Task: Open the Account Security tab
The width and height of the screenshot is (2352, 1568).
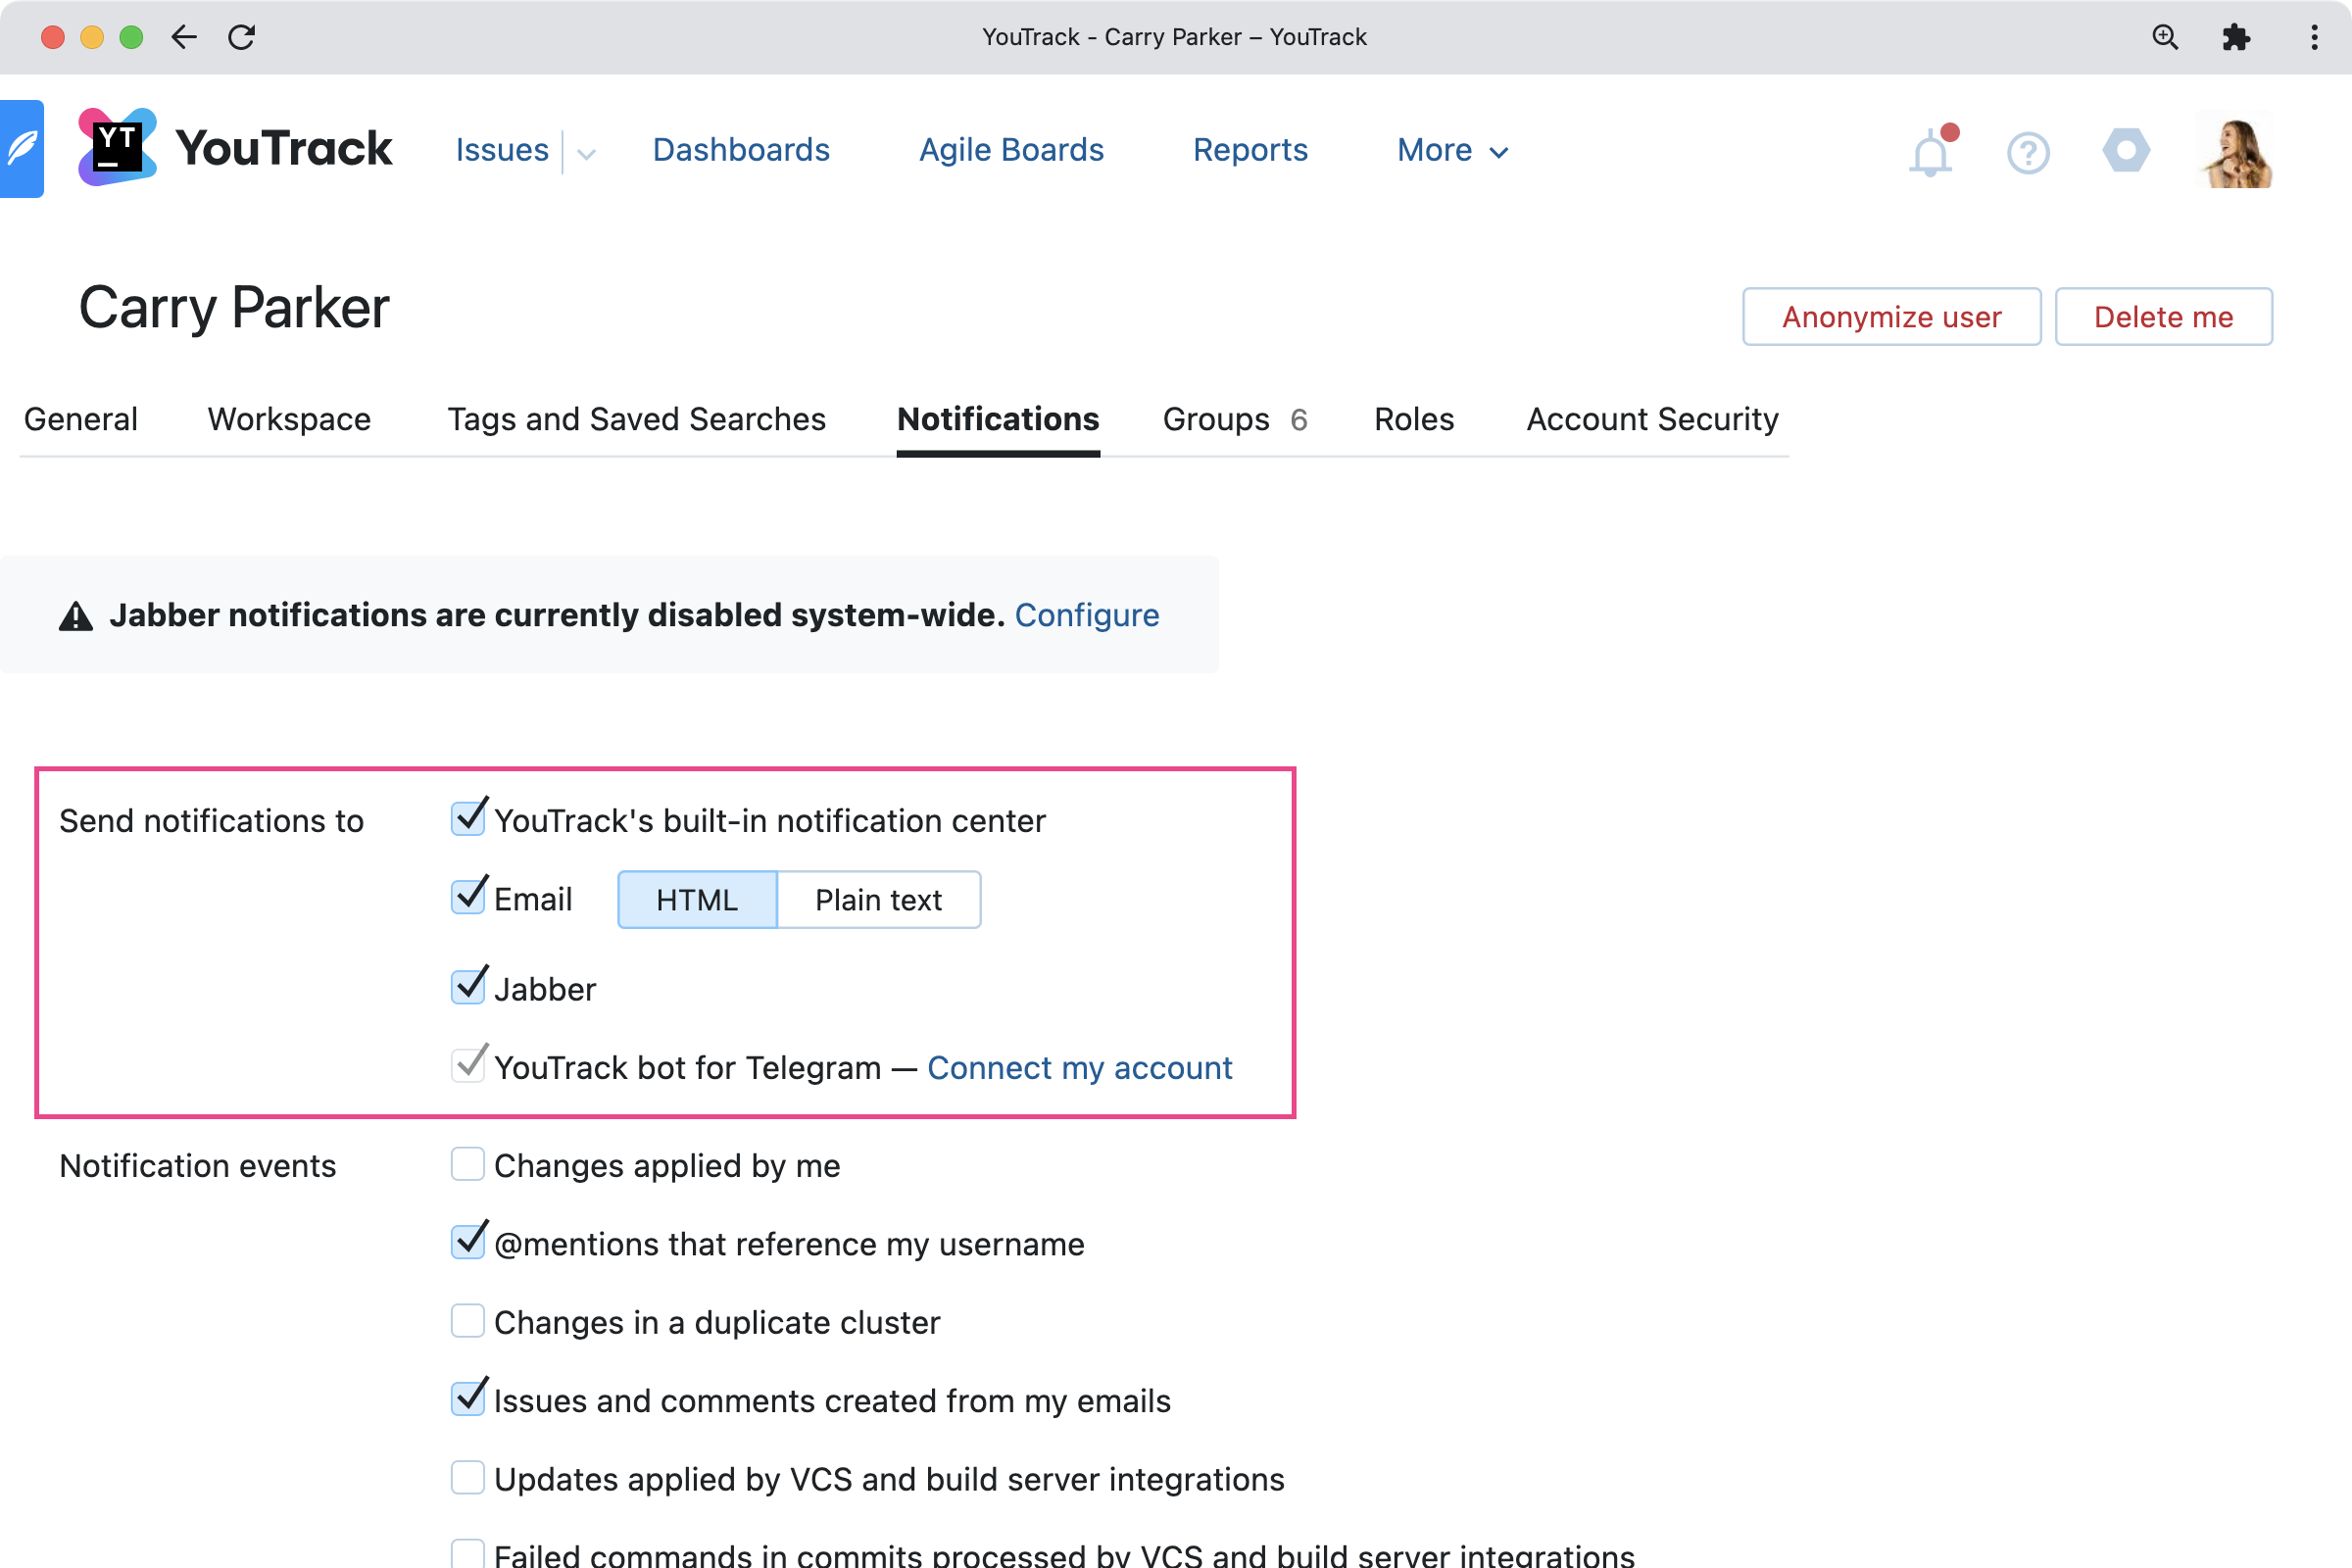Action: tap(1652, 419)
